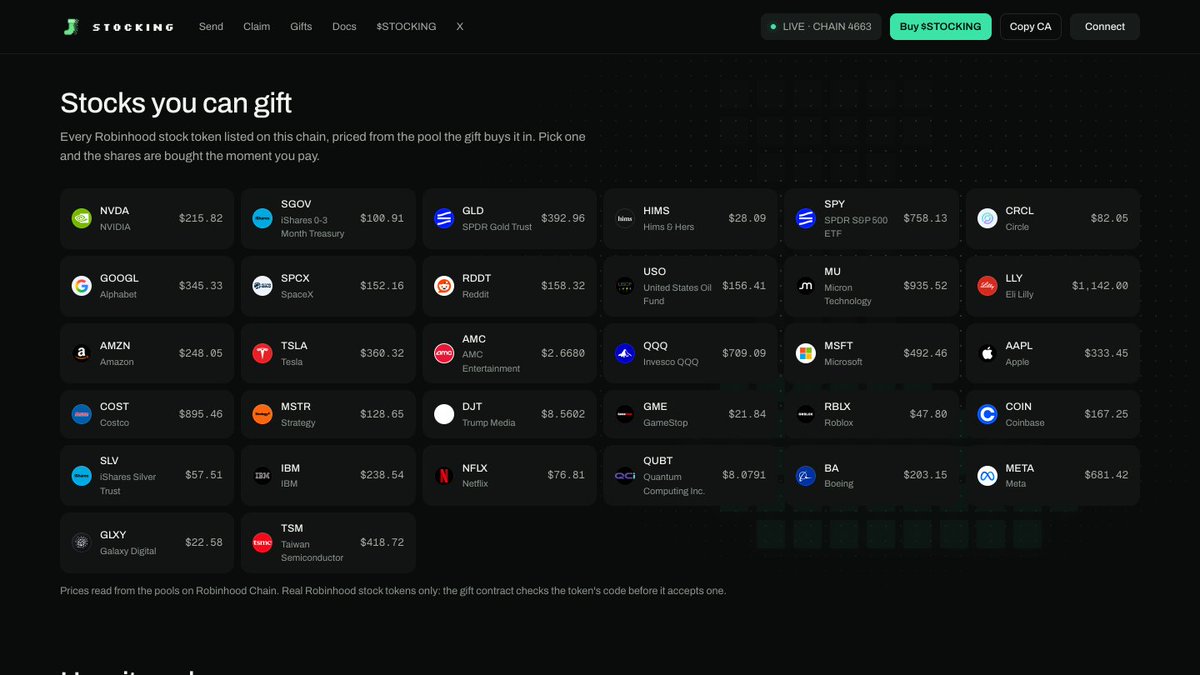This screenshot has height=675, width=1200.
Task: Click the Hims & Hers logo icon
Action: [625, 218]
